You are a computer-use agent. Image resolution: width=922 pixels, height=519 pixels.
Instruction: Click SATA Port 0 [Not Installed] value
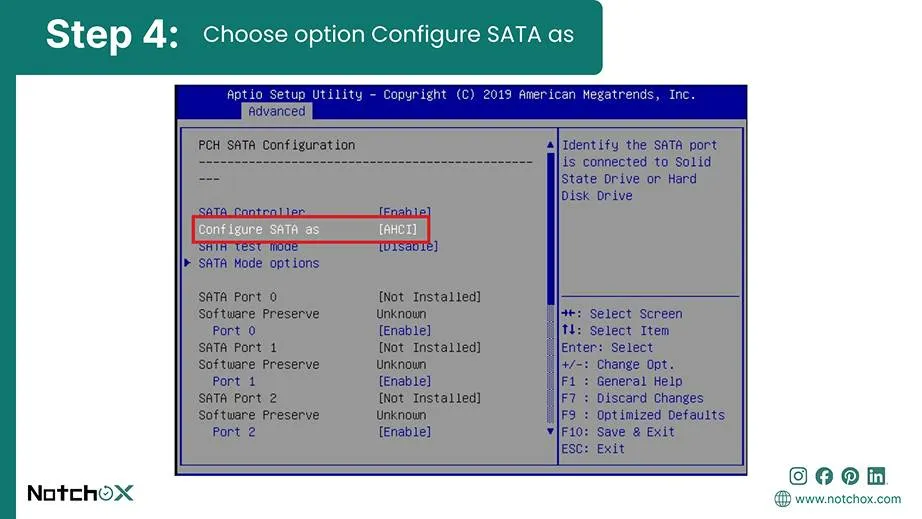click(x=429, y=297)
